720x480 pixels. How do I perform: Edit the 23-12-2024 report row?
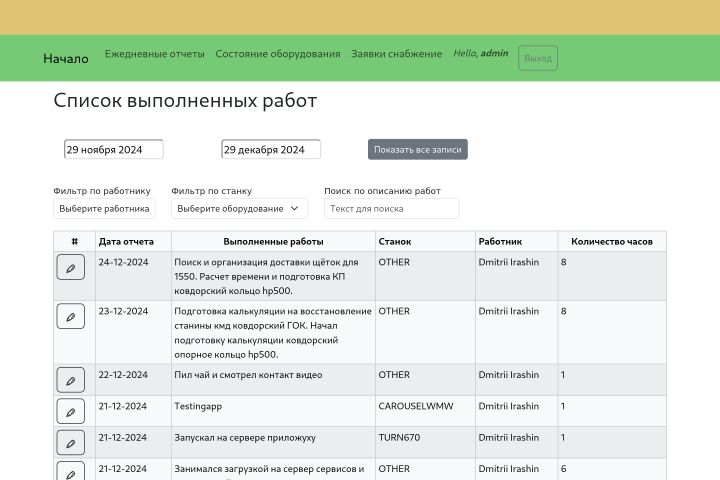tap(70, 316)
